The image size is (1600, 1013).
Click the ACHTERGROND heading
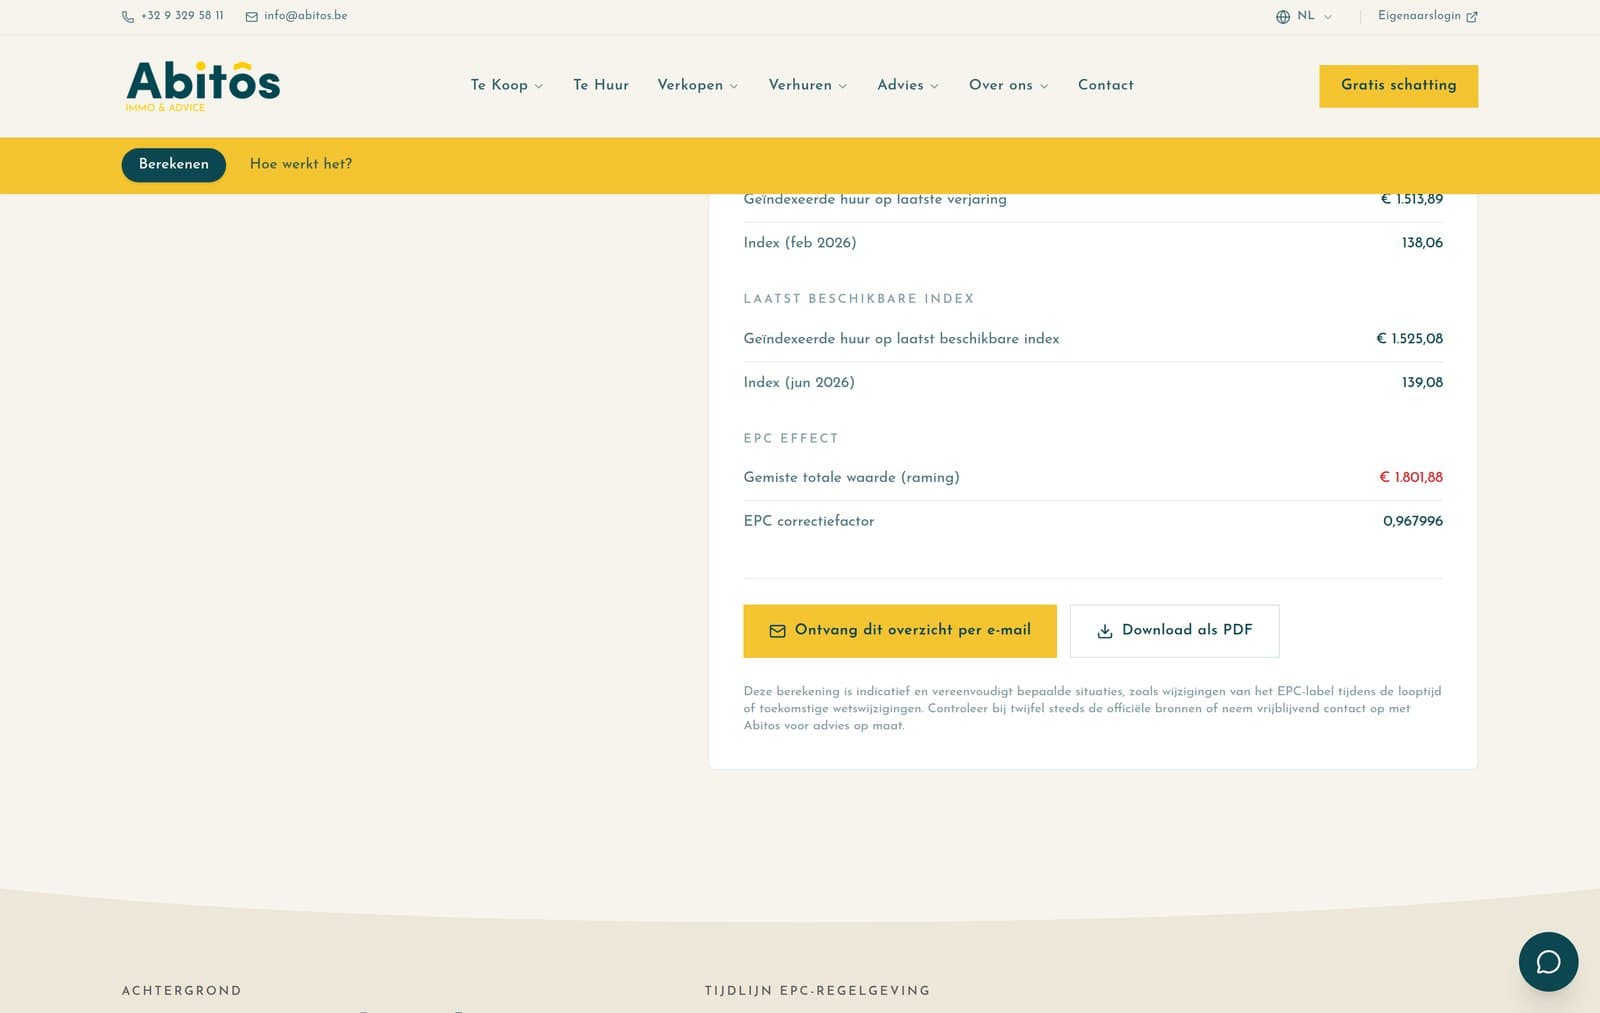(182, 991)
